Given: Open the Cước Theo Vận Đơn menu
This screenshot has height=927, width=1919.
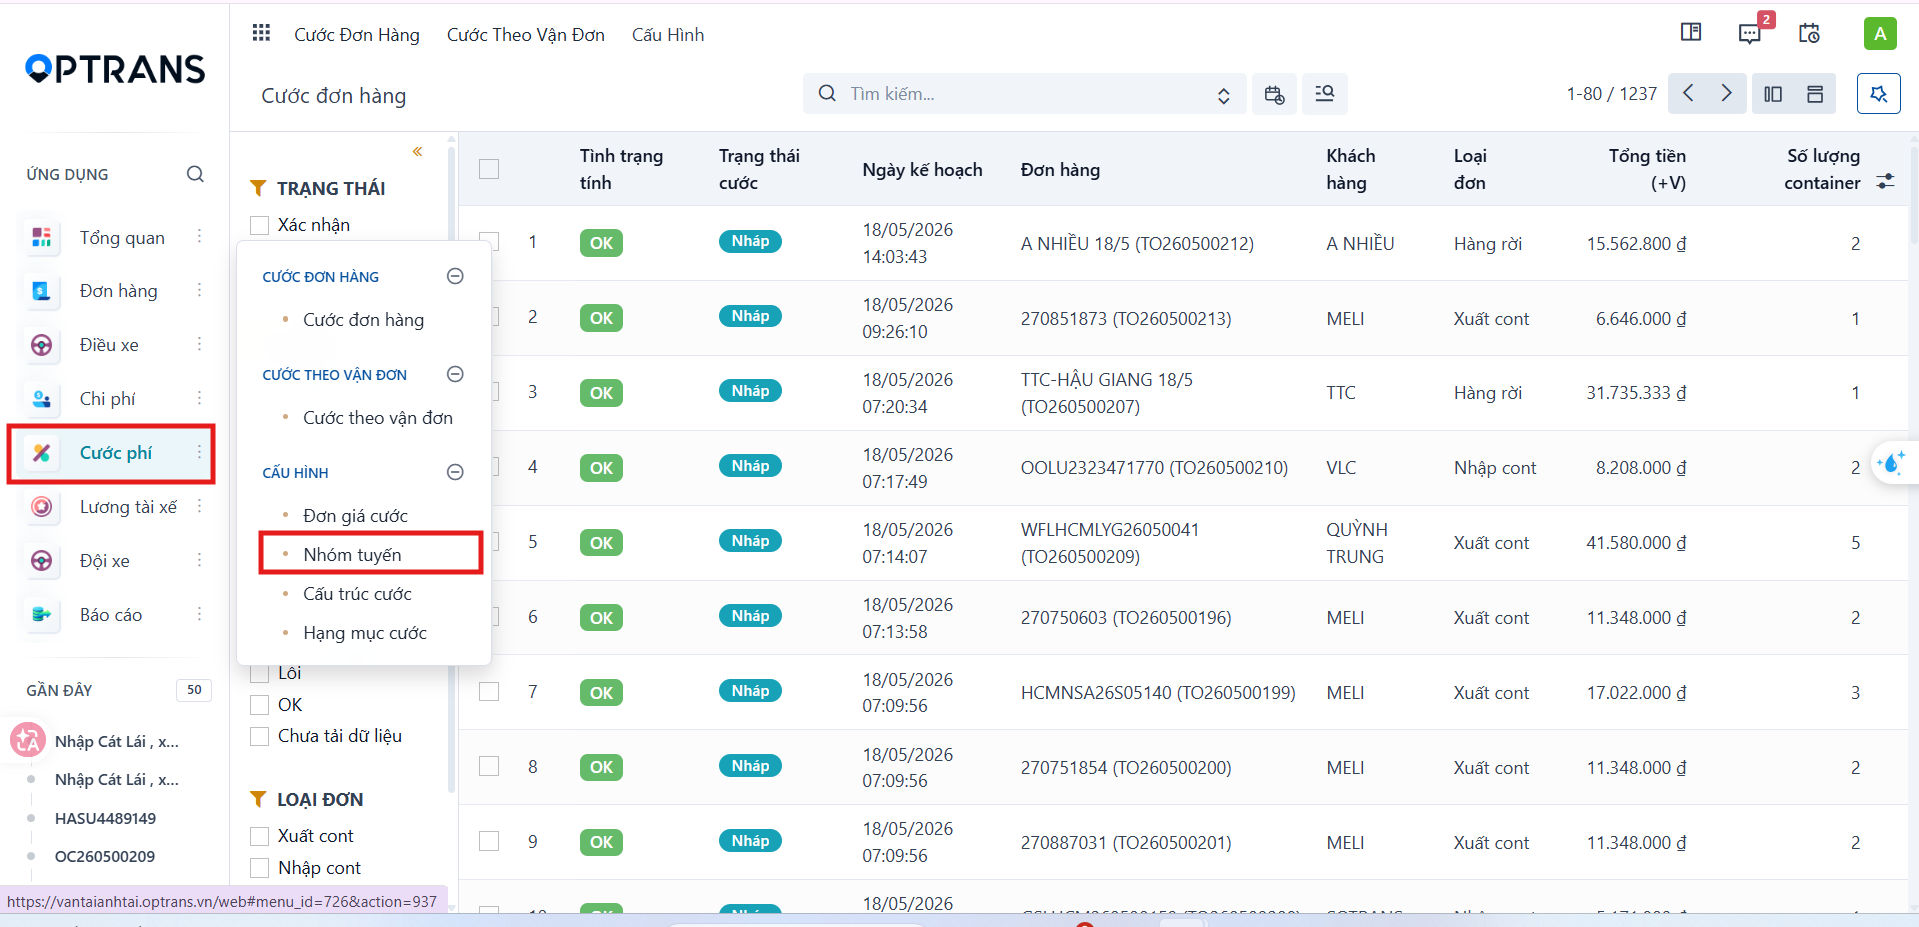Looking at the screenshot, I should click(x=526, y=35).
